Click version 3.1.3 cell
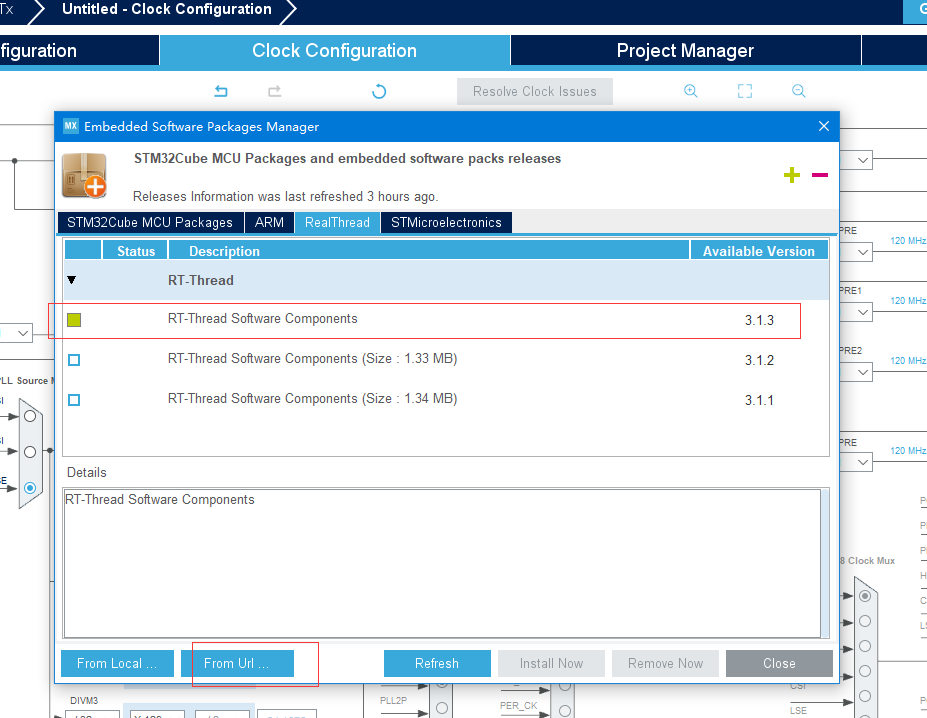The image size is (927, 718). pyautogui.click(x=759, y=320)
